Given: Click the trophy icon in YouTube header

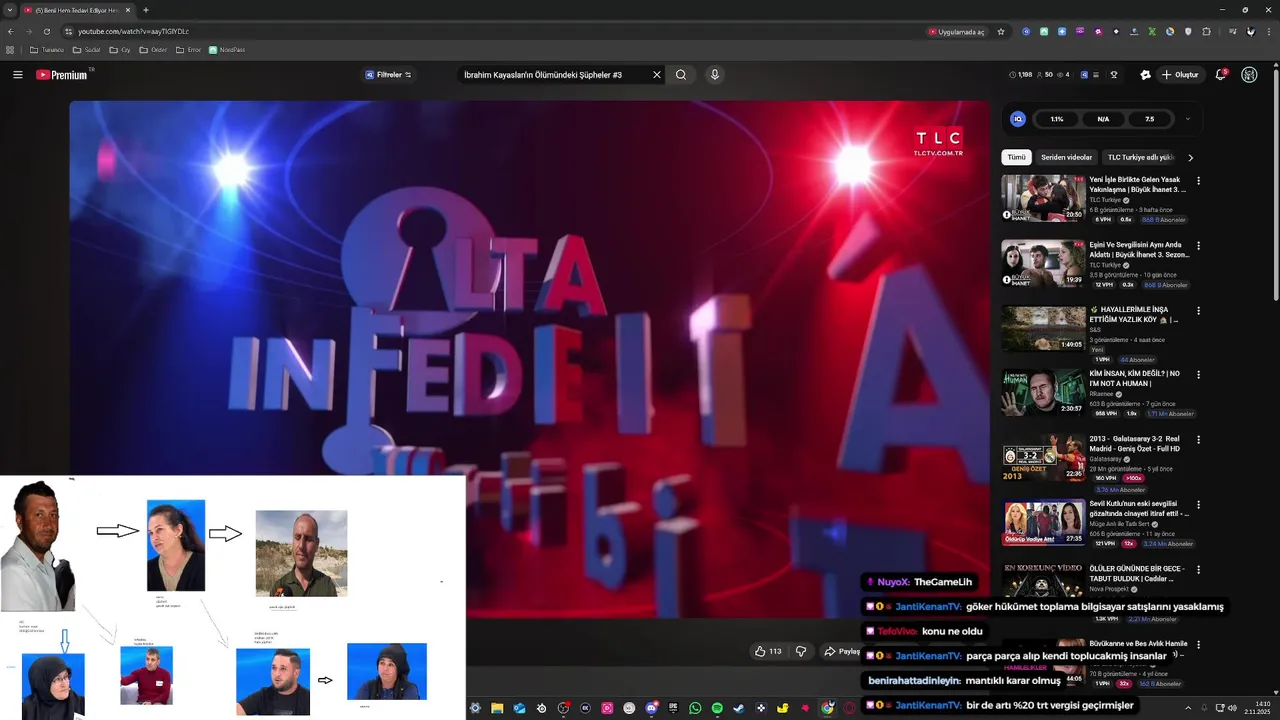Looking at the screenshot, I should [1114, 75].
